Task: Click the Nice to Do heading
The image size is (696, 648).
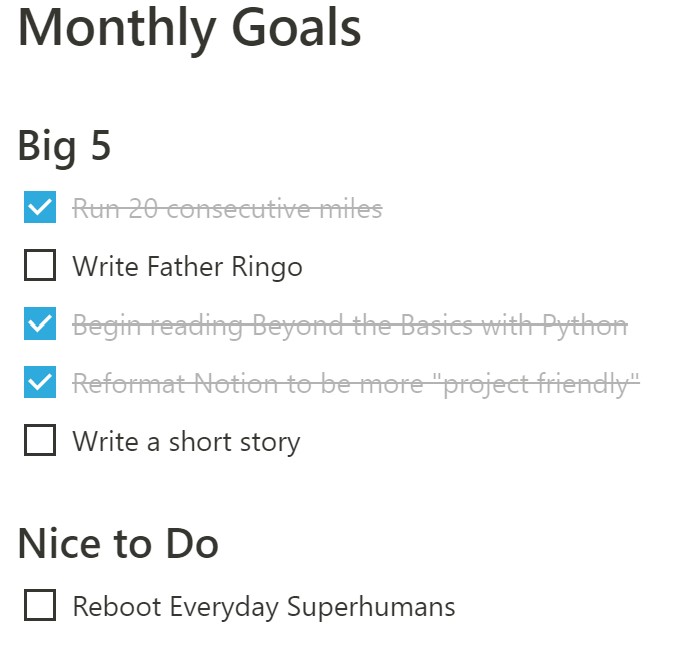Action: pyautogui.click(x=118, y=544)
